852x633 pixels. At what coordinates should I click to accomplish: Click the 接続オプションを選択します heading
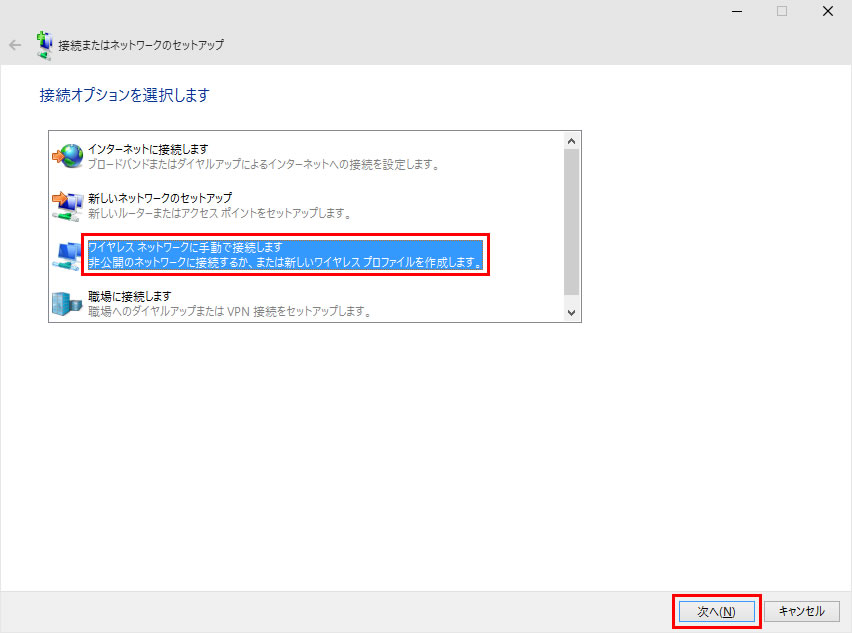pyautogui.click(x=124, y=95)
